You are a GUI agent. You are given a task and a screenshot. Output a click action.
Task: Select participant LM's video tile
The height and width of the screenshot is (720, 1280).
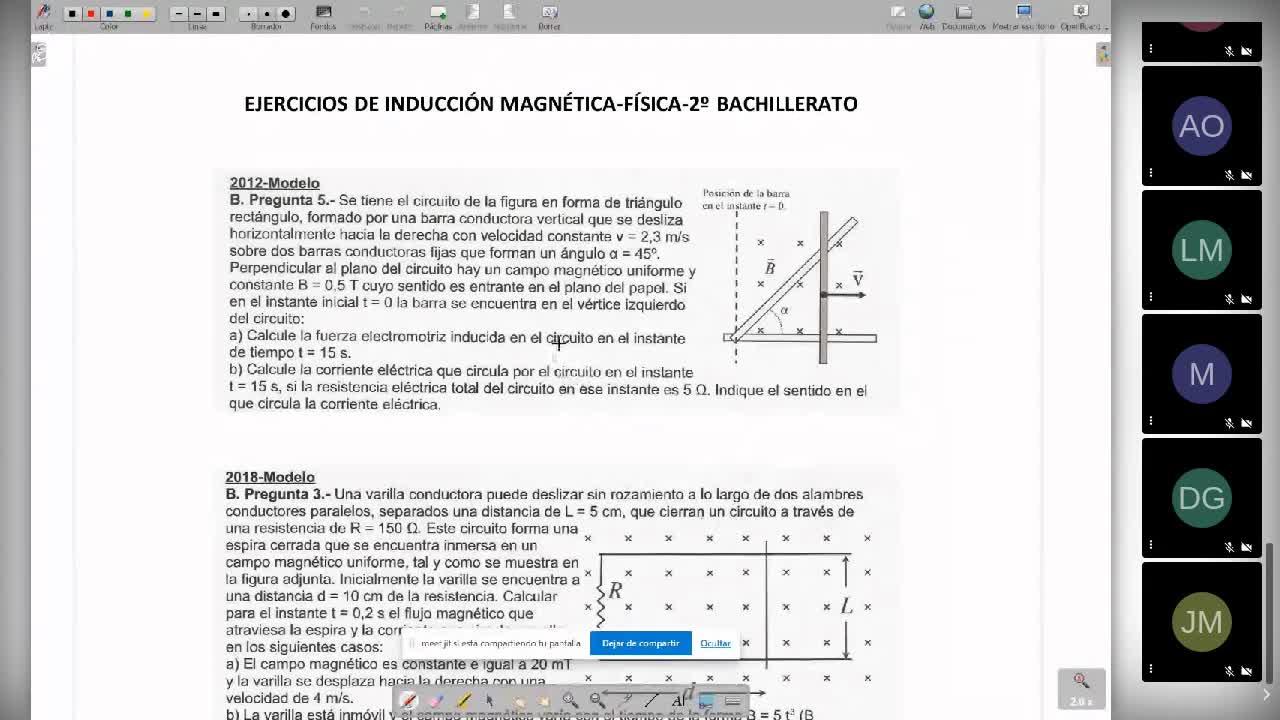point(1202,250)
